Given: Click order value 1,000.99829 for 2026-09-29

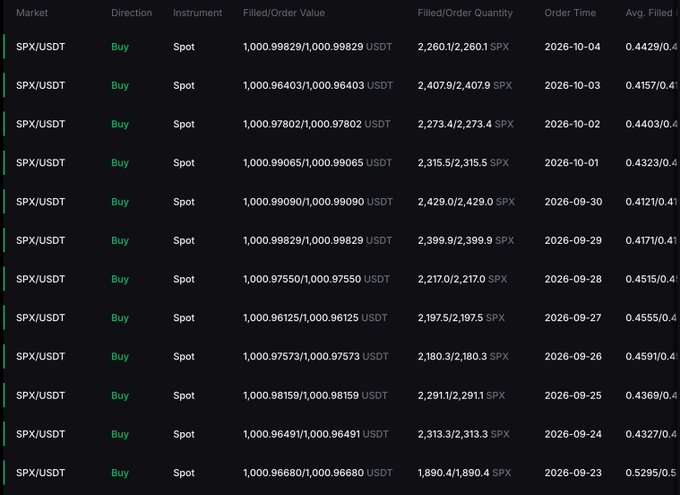Looking at the screenshot, I should 317,240.
